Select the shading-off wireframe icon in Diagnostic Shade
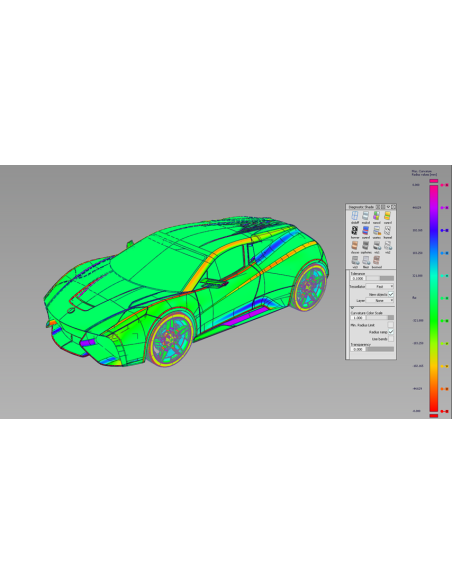Image resolution: width=452 pixels, height=584 pixels. coord(355,215)
